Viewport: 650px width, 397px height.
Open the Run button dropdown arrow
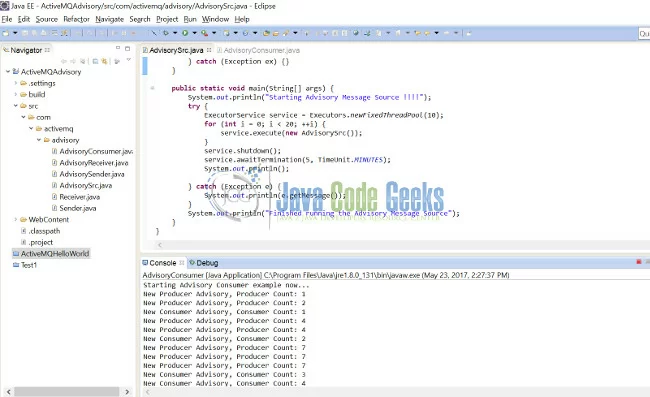coord(194,33)
